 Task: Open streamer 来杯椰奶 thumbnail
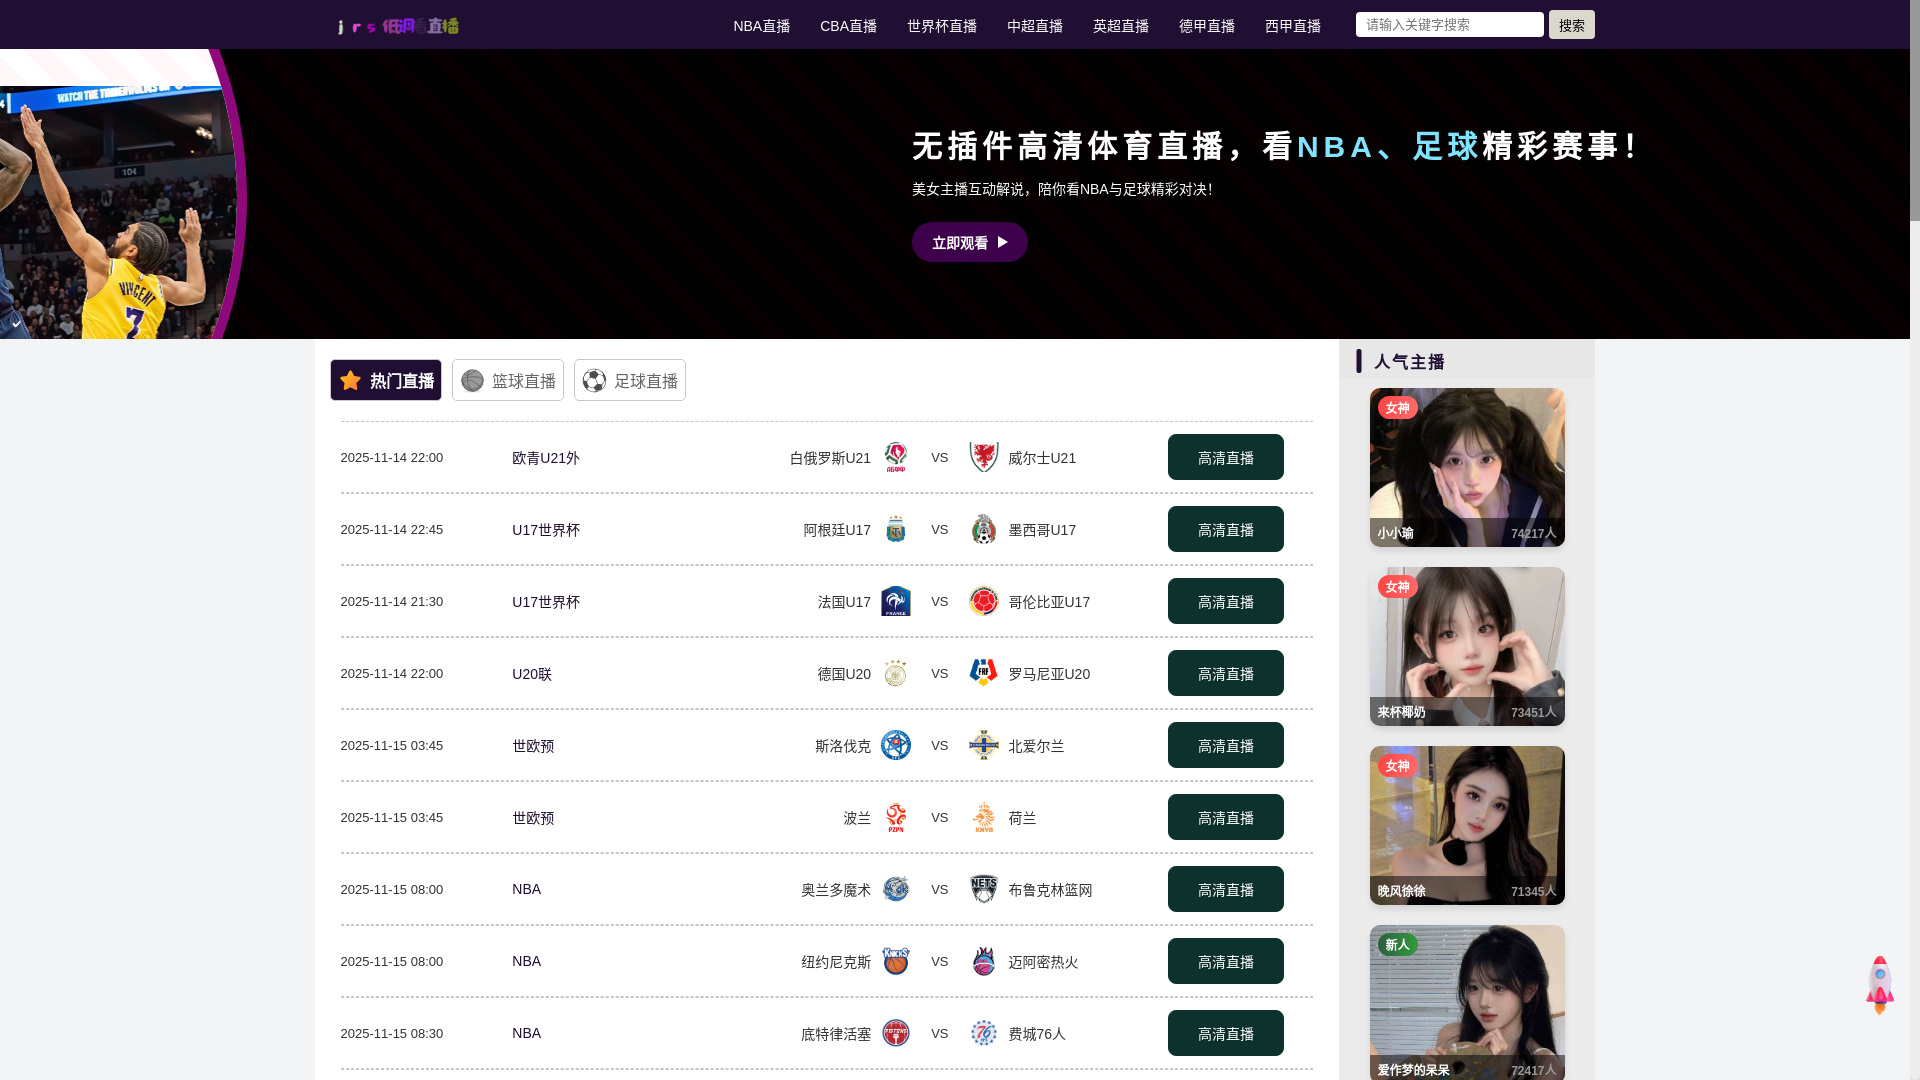1467,646
